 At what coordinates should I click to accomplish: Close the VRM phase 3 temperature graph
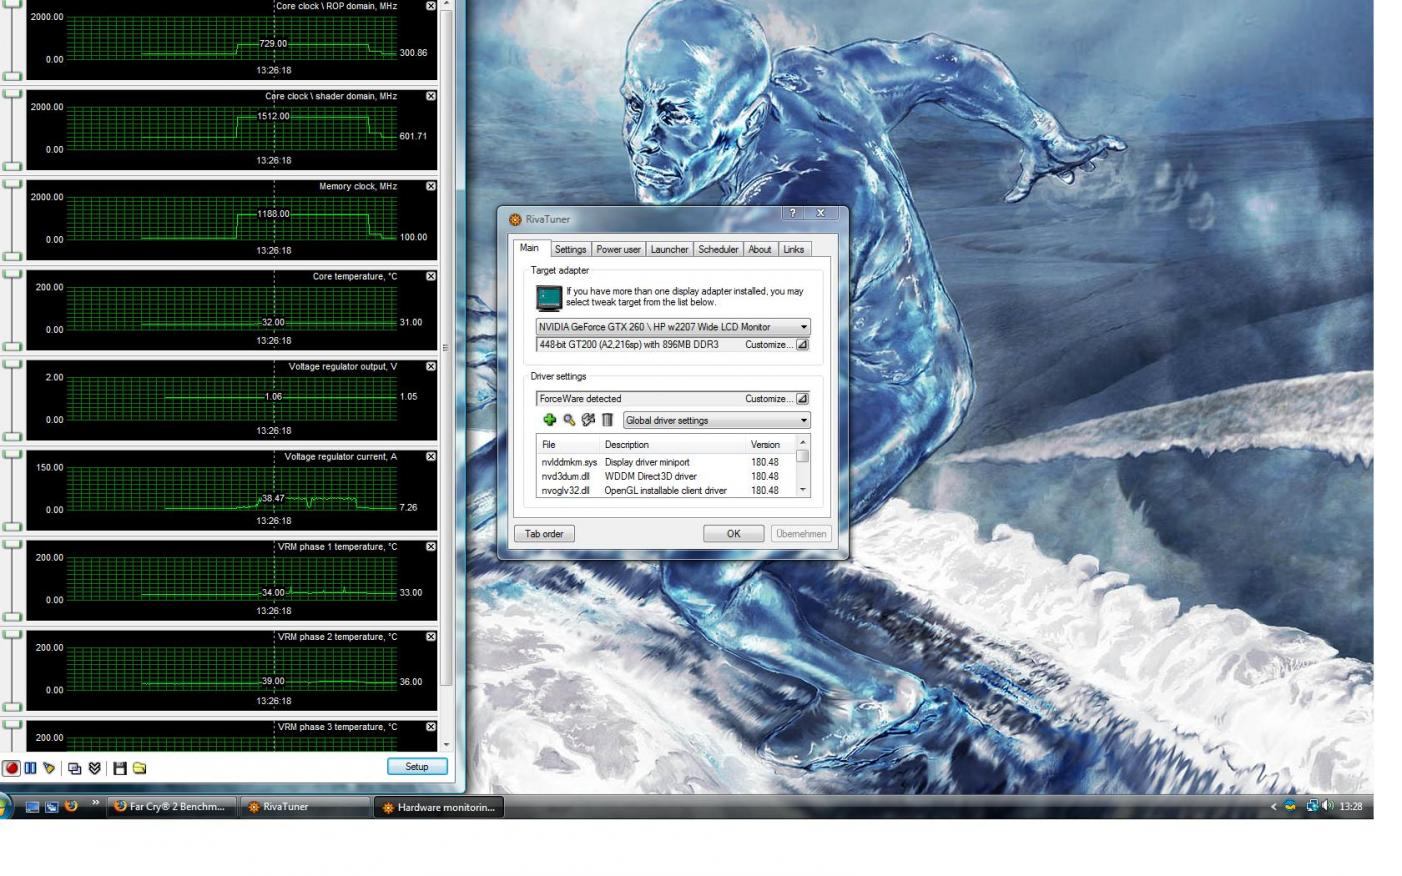coord(431,726)
